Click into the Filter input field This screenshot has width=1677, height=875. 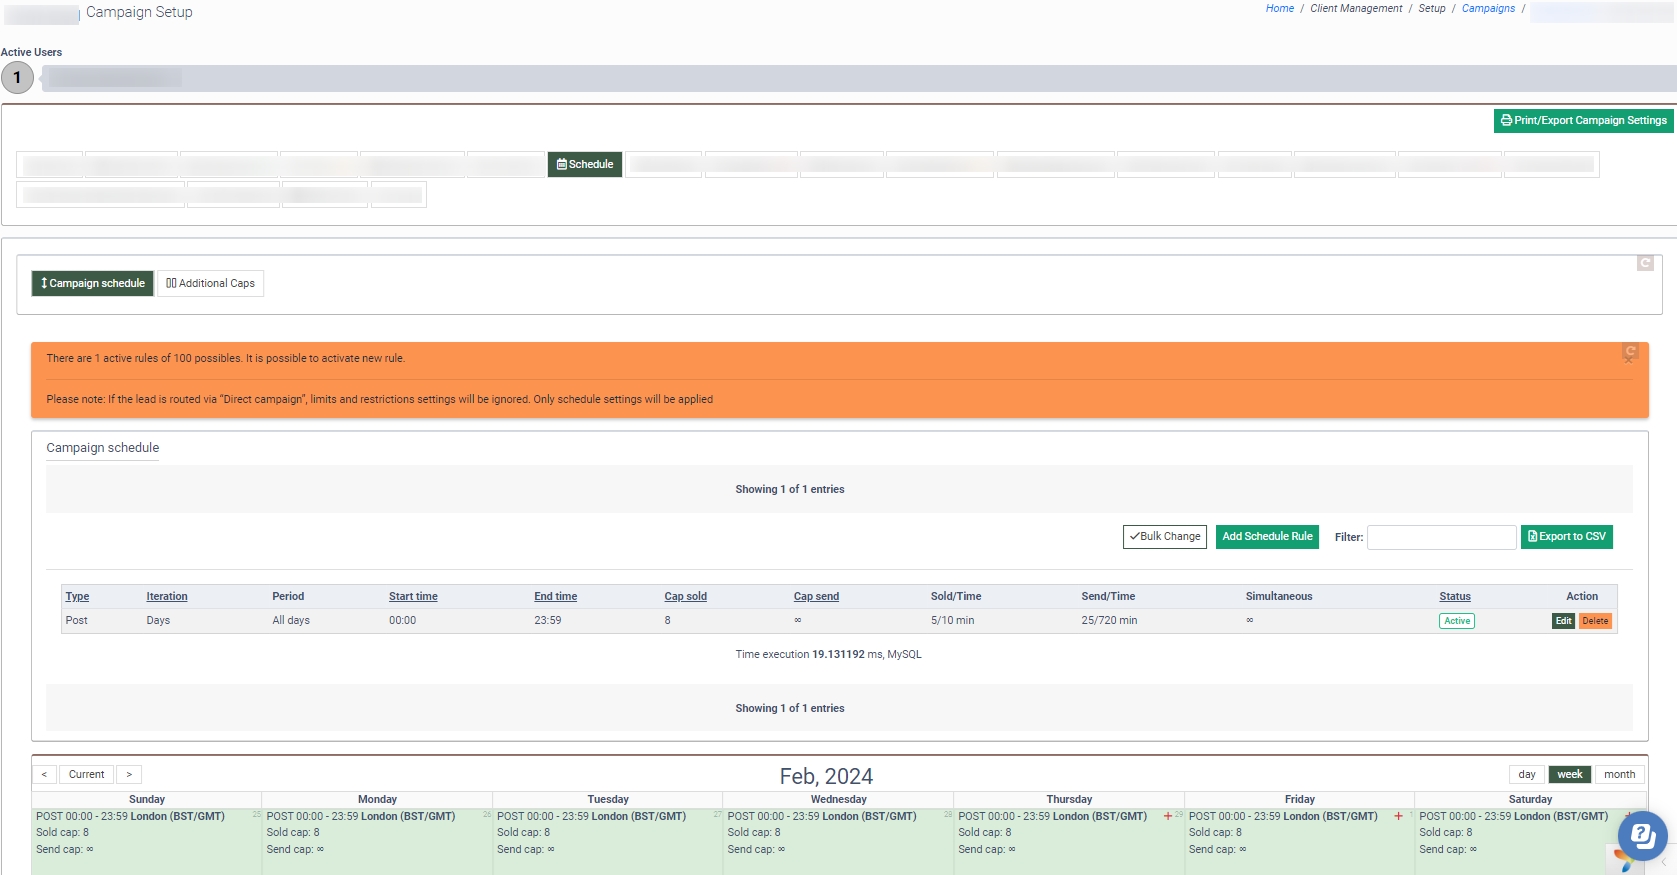pos(1441,537)
